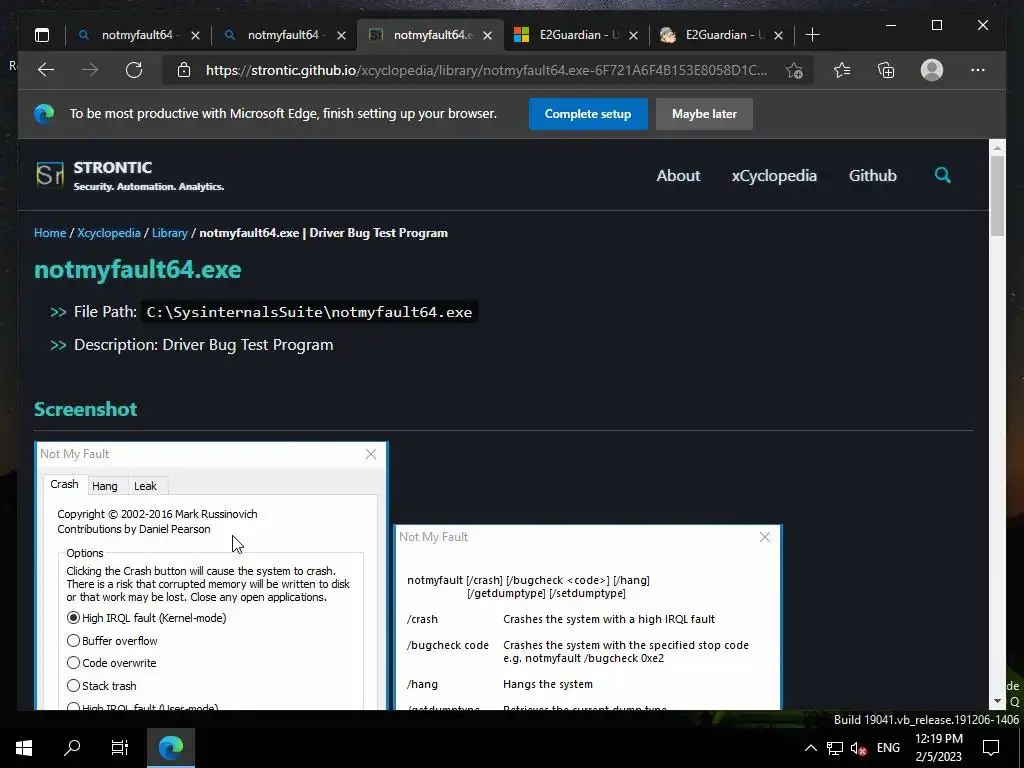Open the About menu item
Screen dimensions: 1024x768
pos(678,176)
